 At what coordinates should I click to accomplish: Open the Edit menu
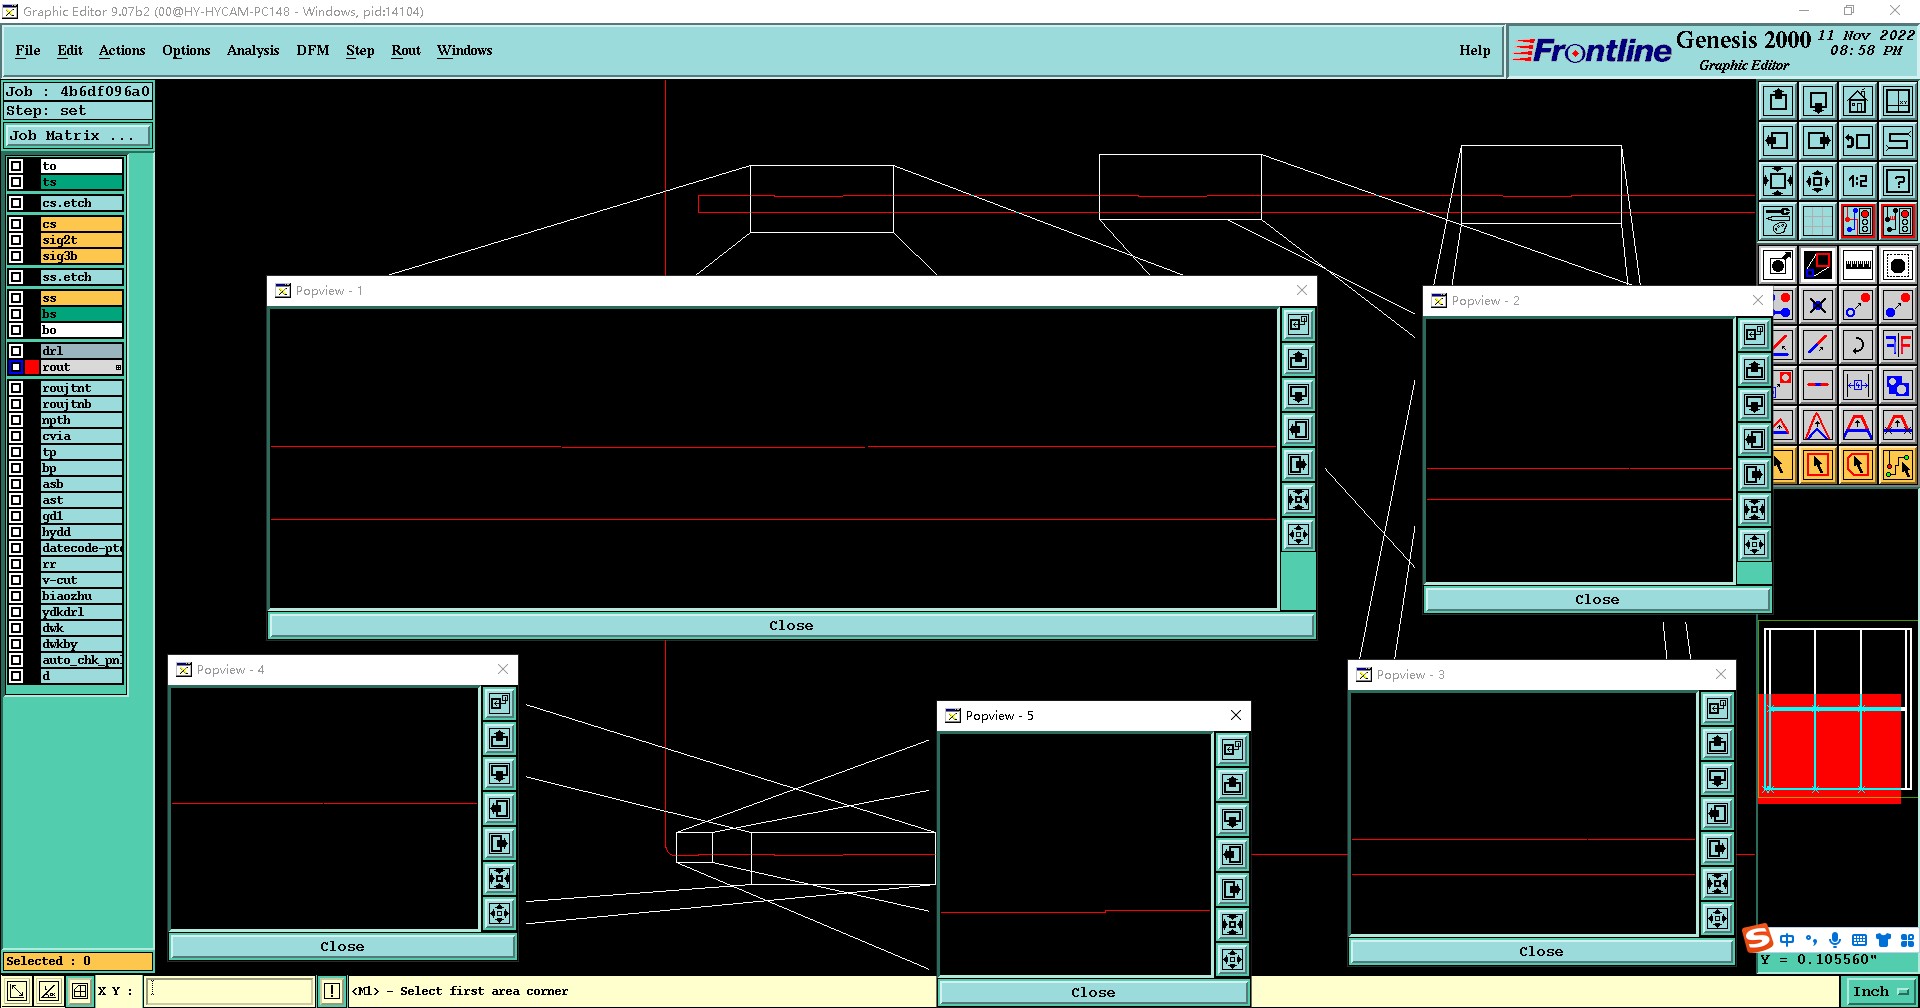coord(70,50)
